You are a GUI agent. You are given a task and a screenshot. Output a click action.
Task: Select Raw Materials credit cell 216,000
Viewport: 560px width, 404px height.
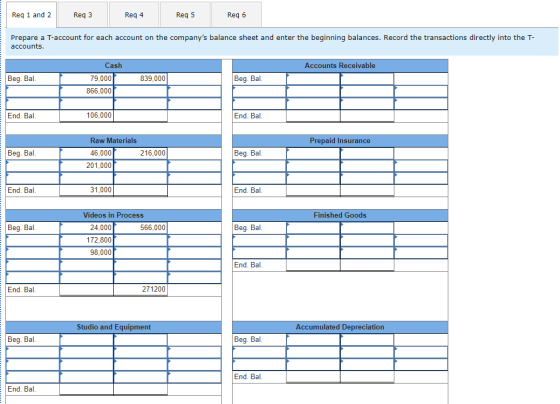pyautogui.click(x=140, y=153)
